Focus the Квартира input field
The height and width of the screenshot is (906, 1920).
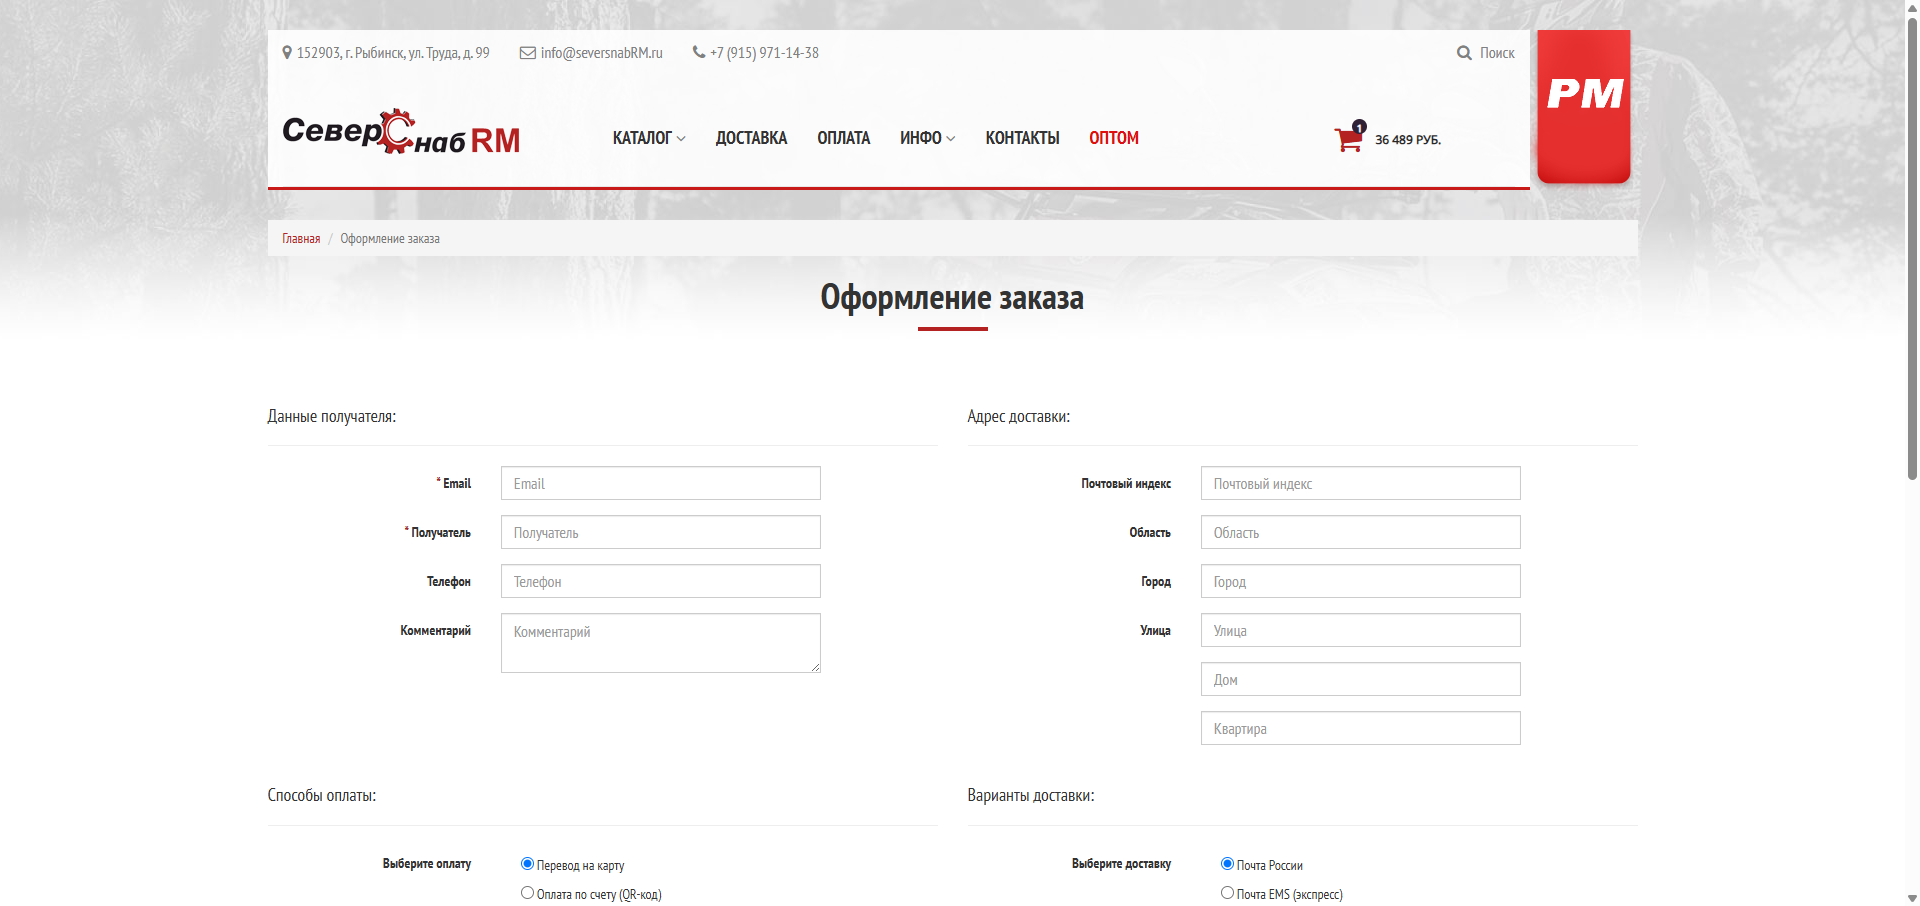tap(1361, 728)
